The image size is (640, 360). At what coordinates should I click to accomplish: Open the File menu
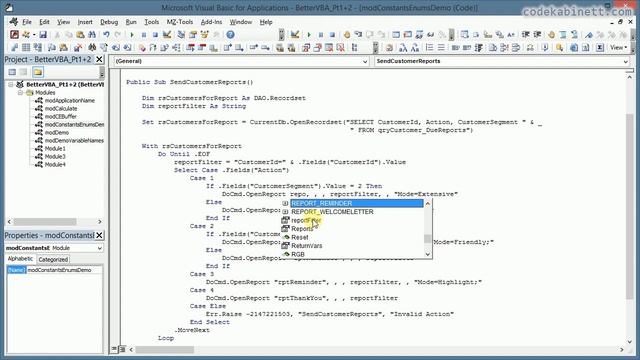click(x=27, y=22)
